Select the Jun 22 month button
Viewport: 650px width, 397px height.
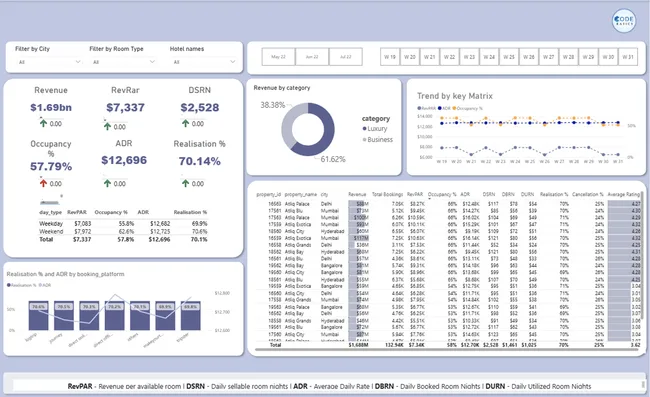312,57
